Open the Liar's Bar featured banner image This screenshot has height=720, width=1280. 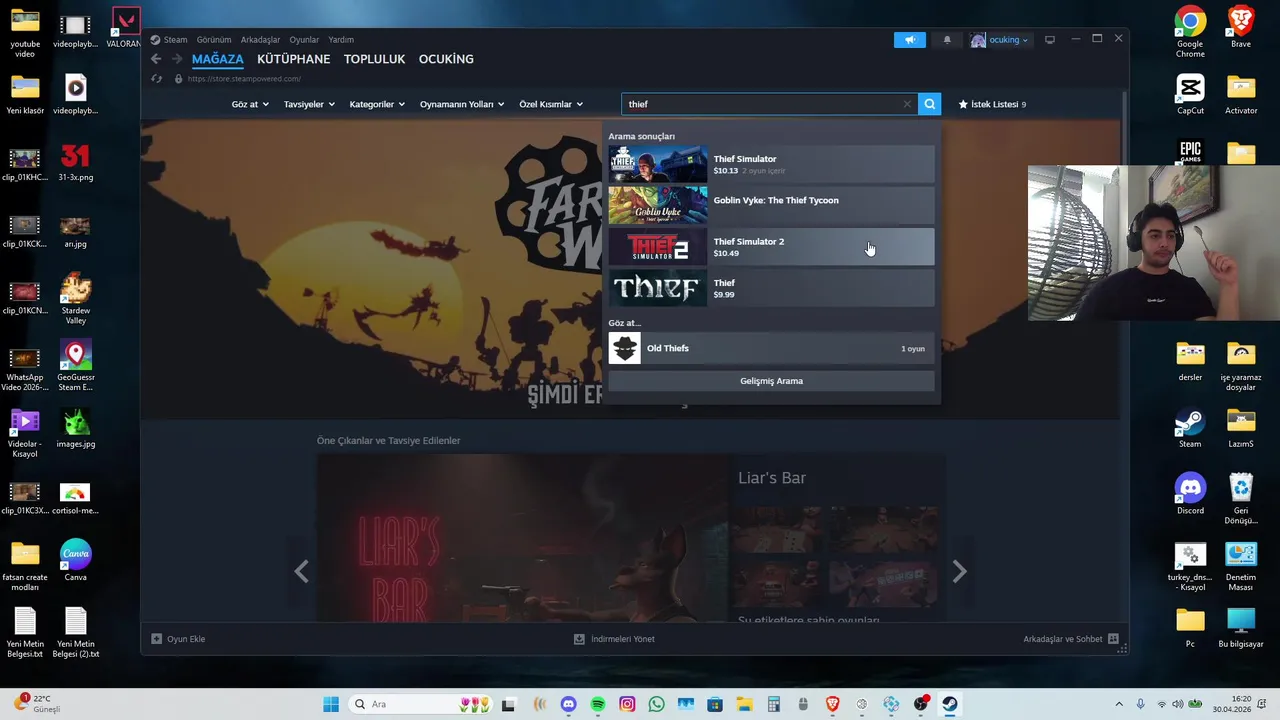click(522, 538)
